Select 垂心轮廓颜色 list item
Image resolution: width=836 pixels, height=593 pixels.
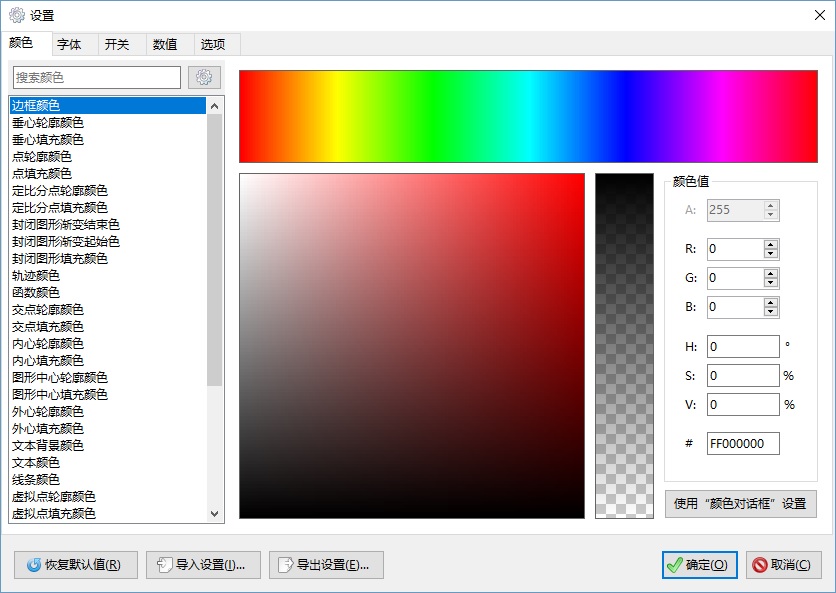point(108,123)
